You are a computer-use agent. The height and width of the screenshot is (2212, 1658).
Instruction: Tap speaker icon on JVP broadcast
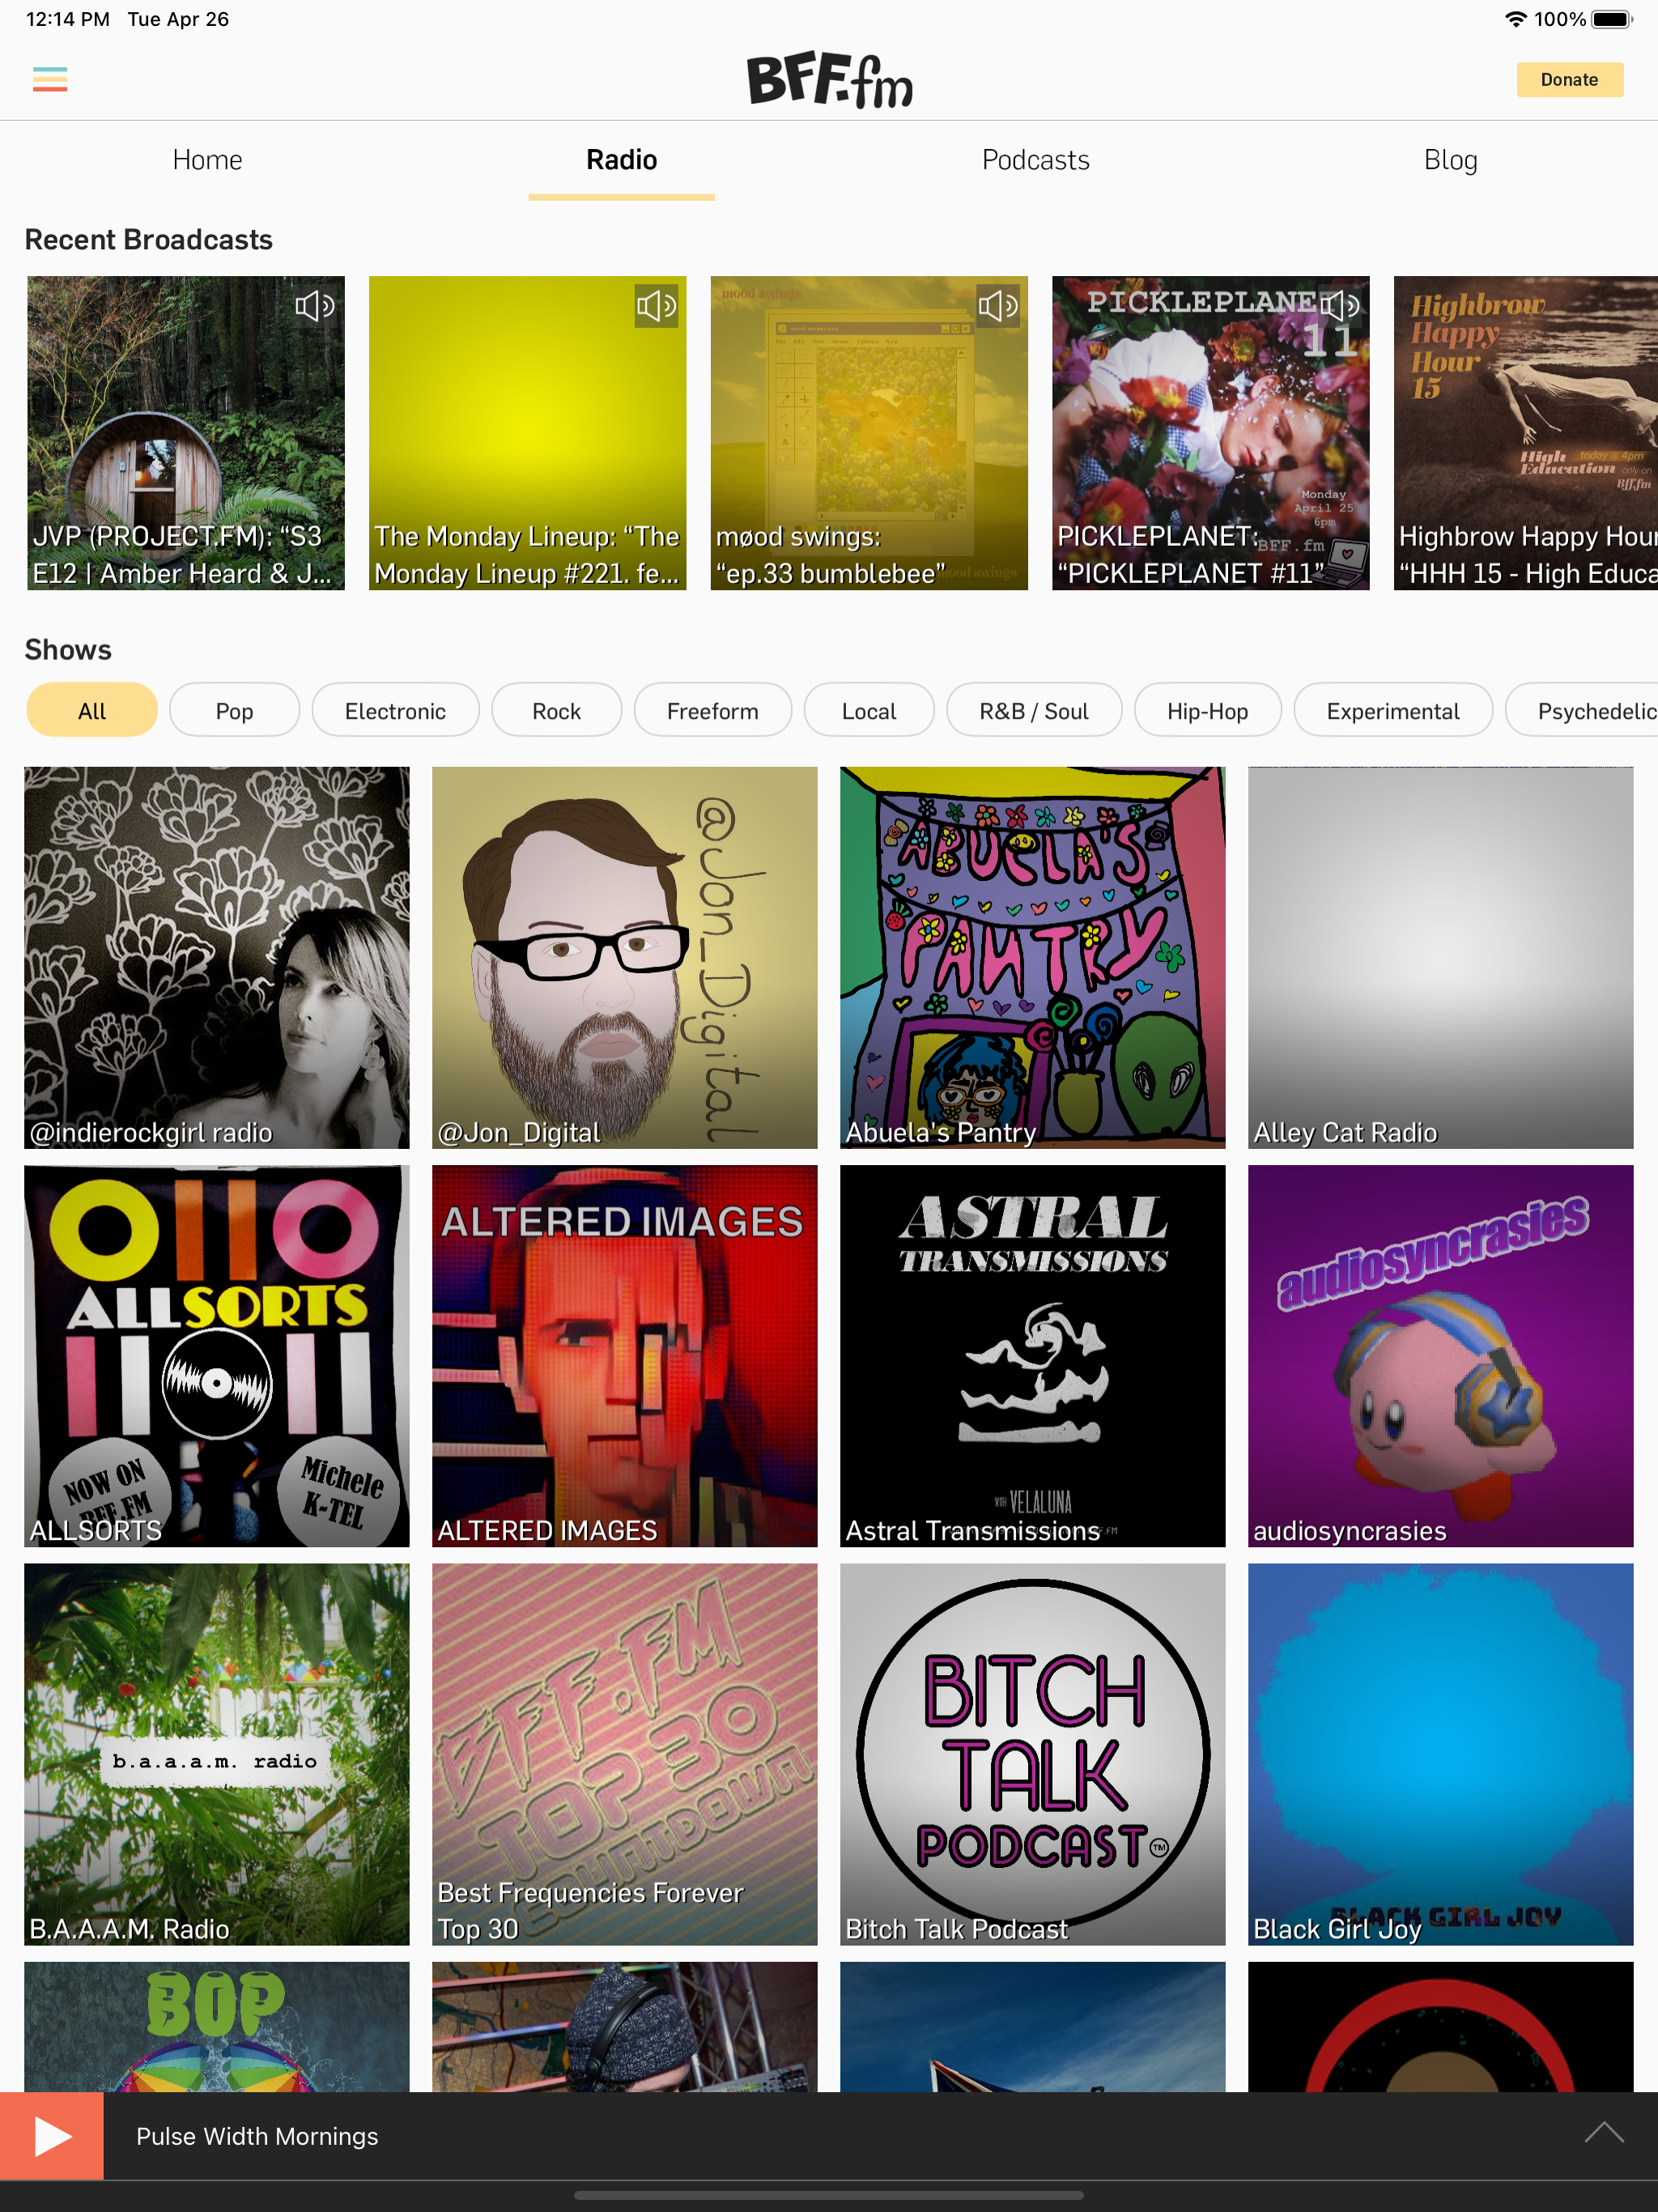point(314,306)
